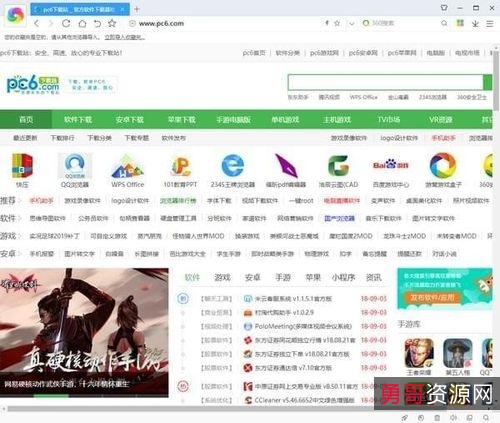Click the pc6 site search box

coord(386,82)
